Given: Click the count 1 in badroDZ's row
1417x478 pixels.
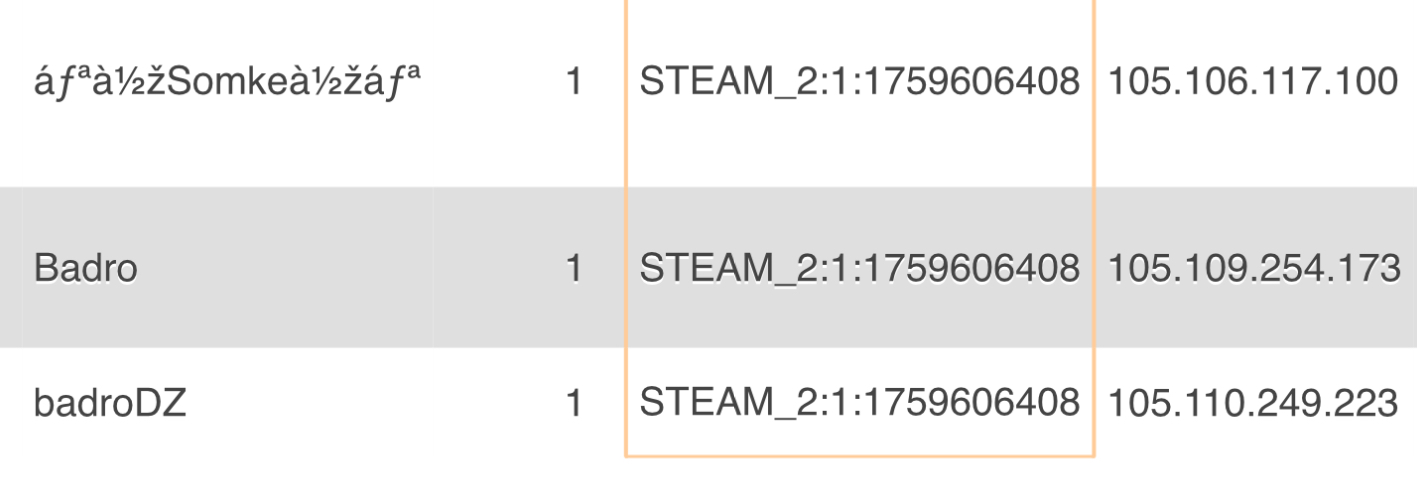Looking at the screenshot, I should (573, 404).
